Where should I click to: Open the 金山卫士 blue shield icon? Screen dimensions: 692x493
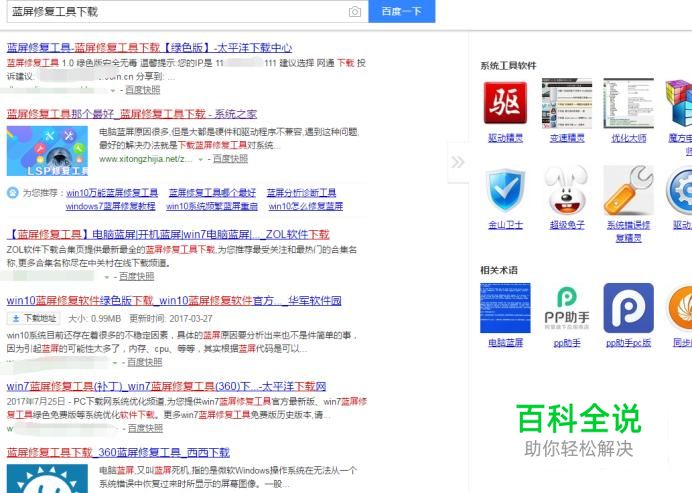(x=505, y=191)
